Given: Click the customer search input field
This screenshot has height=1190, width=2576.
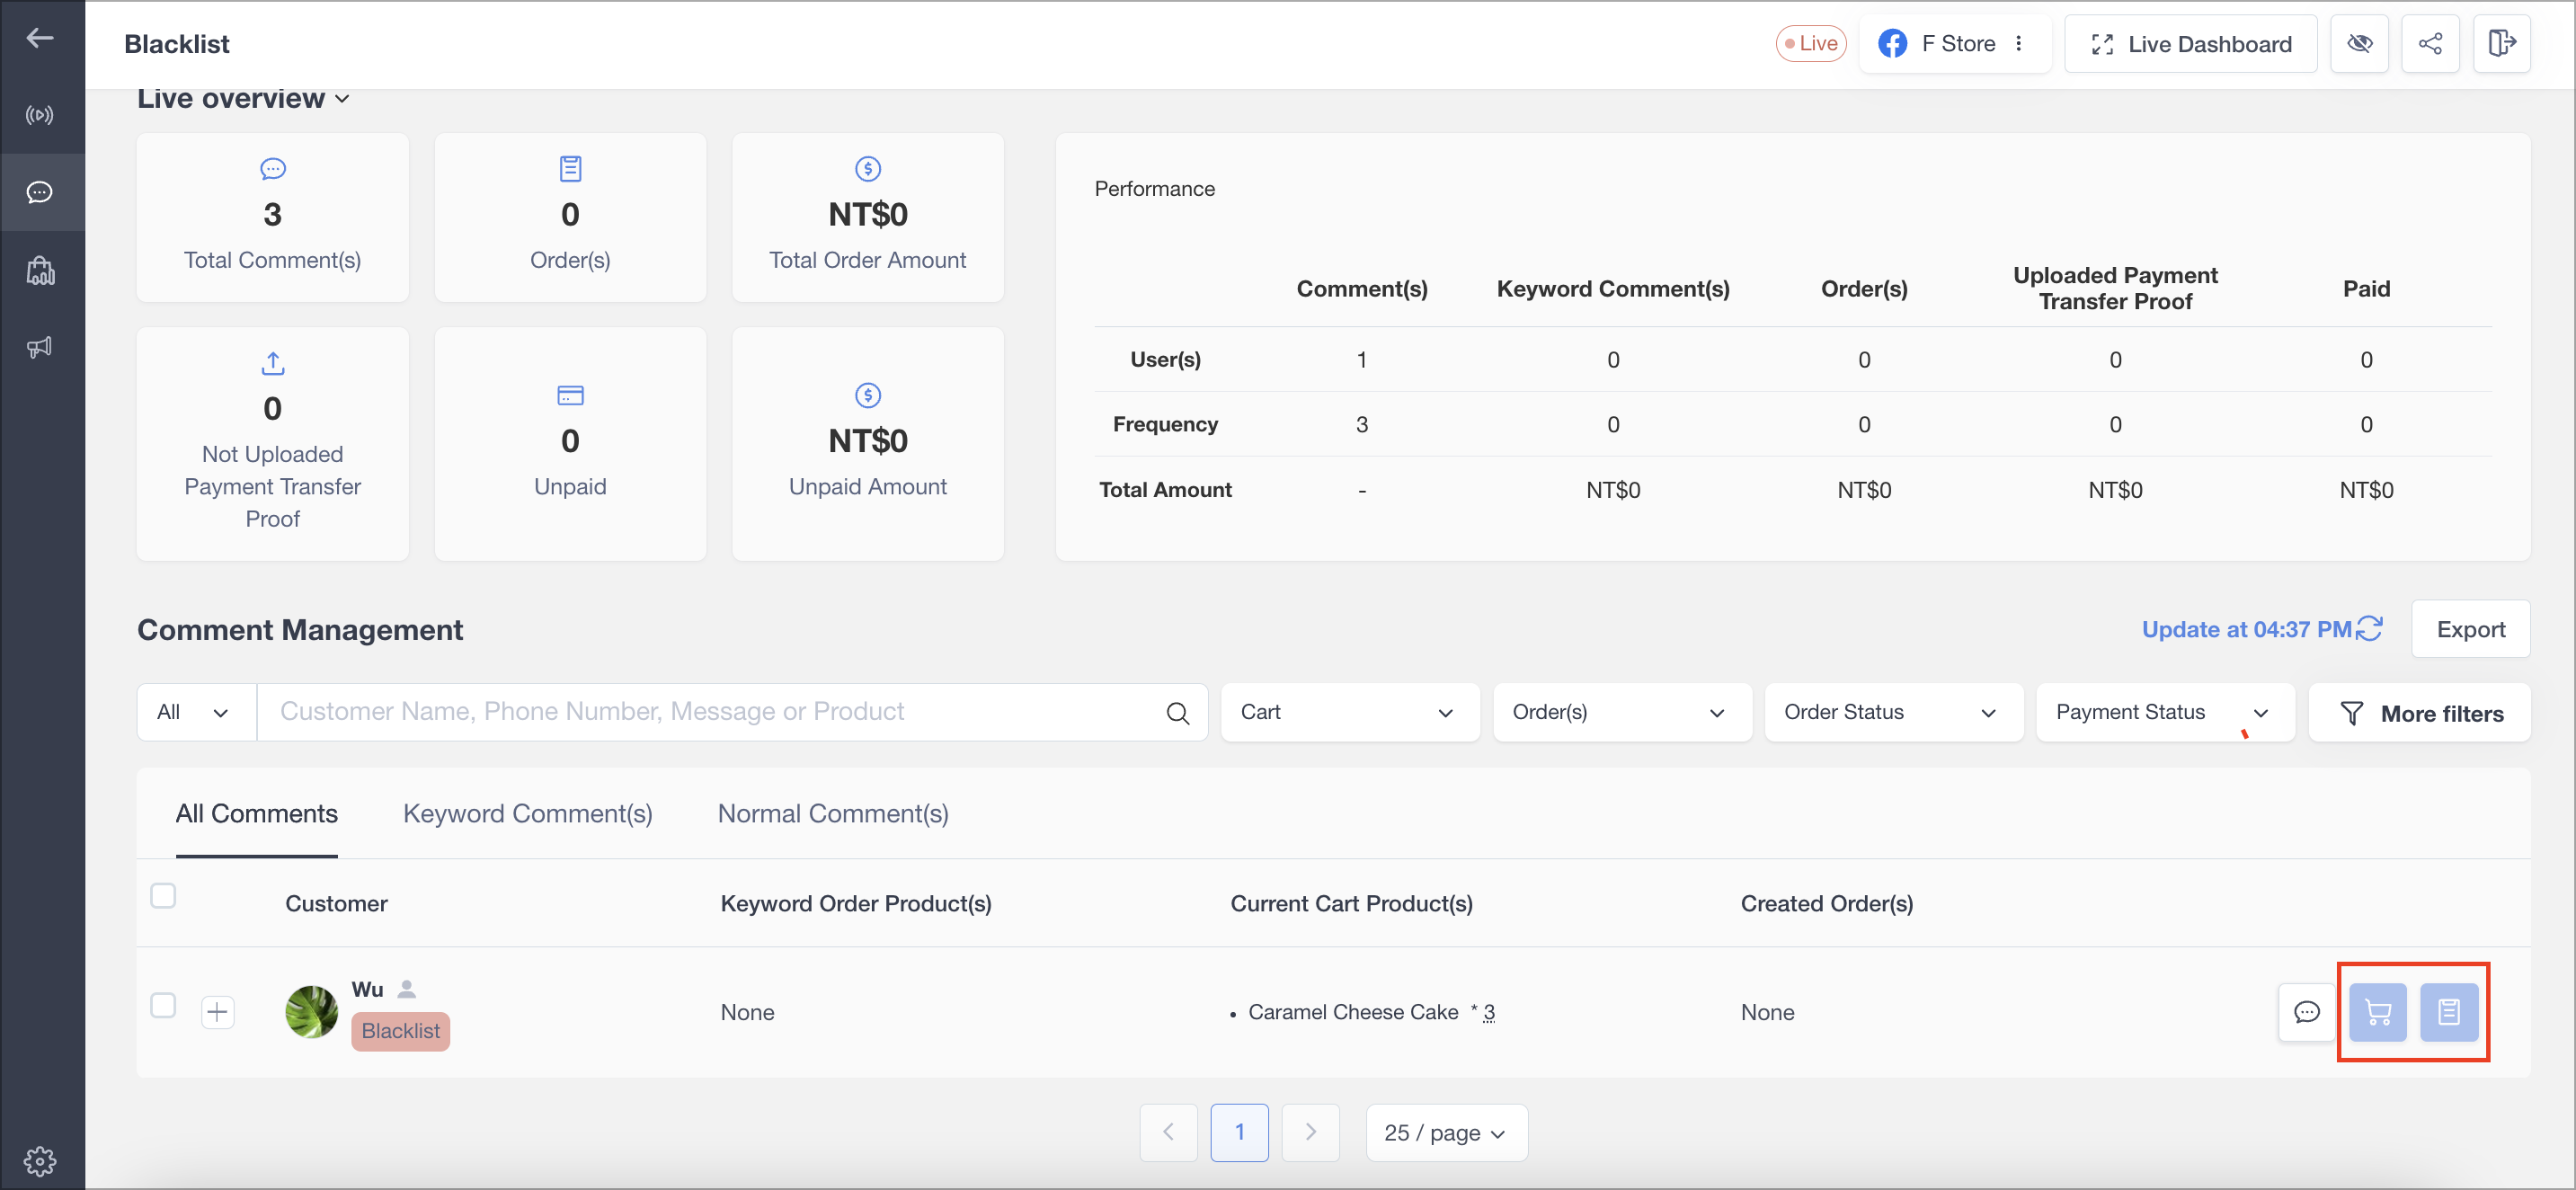Looking at the screenshot, I should coord(716,712).
